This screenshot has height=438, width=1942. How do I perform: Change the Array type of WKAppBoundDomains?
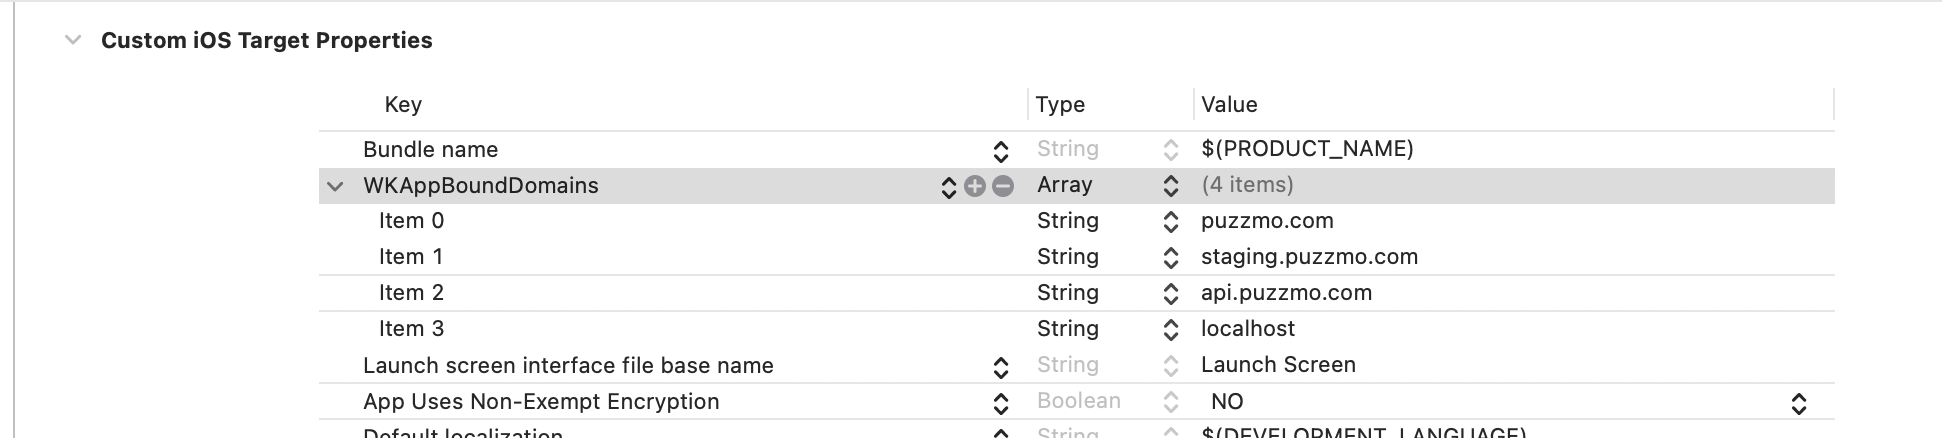pos(1170,186)
